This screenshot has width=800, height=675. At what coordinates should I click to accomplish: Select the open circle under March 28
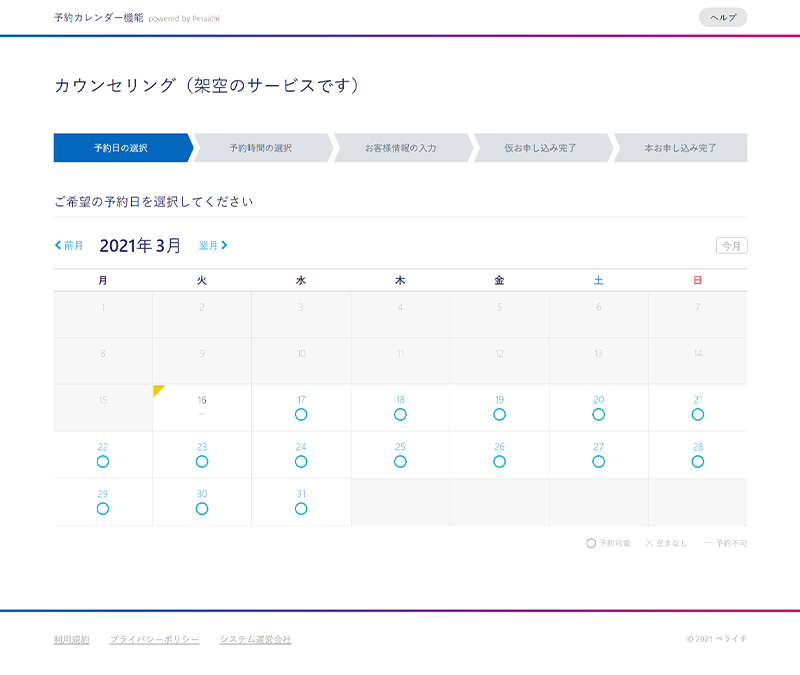(697, 461)
